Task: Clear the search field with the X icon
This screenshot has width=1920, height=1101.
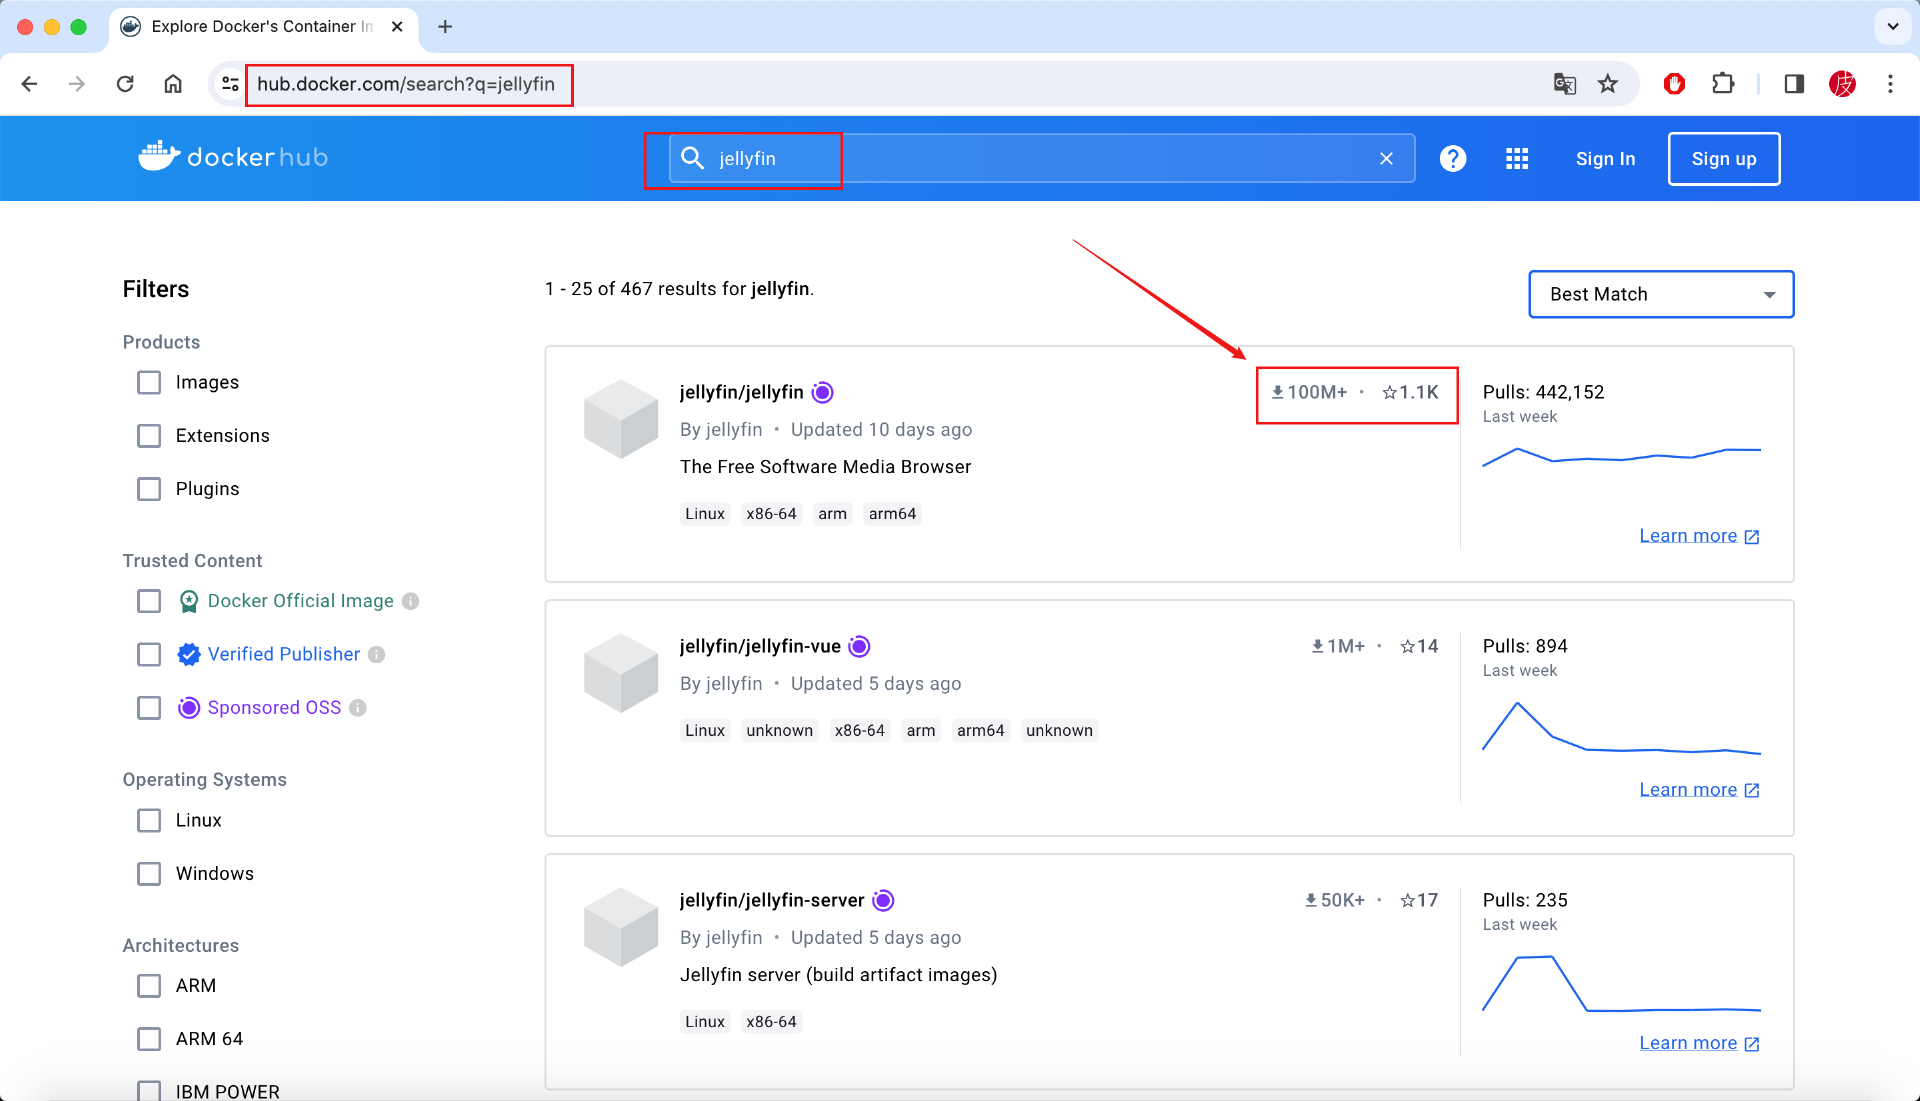Action: tap(1387, 158)
